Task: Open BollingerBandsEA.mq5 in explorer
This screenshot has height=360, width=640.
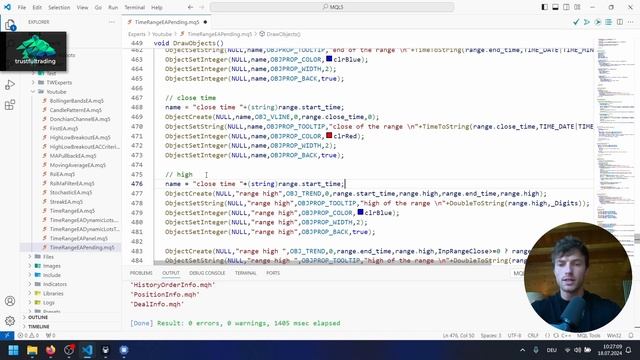Action: pyautogui.click(x=76, y=101)
